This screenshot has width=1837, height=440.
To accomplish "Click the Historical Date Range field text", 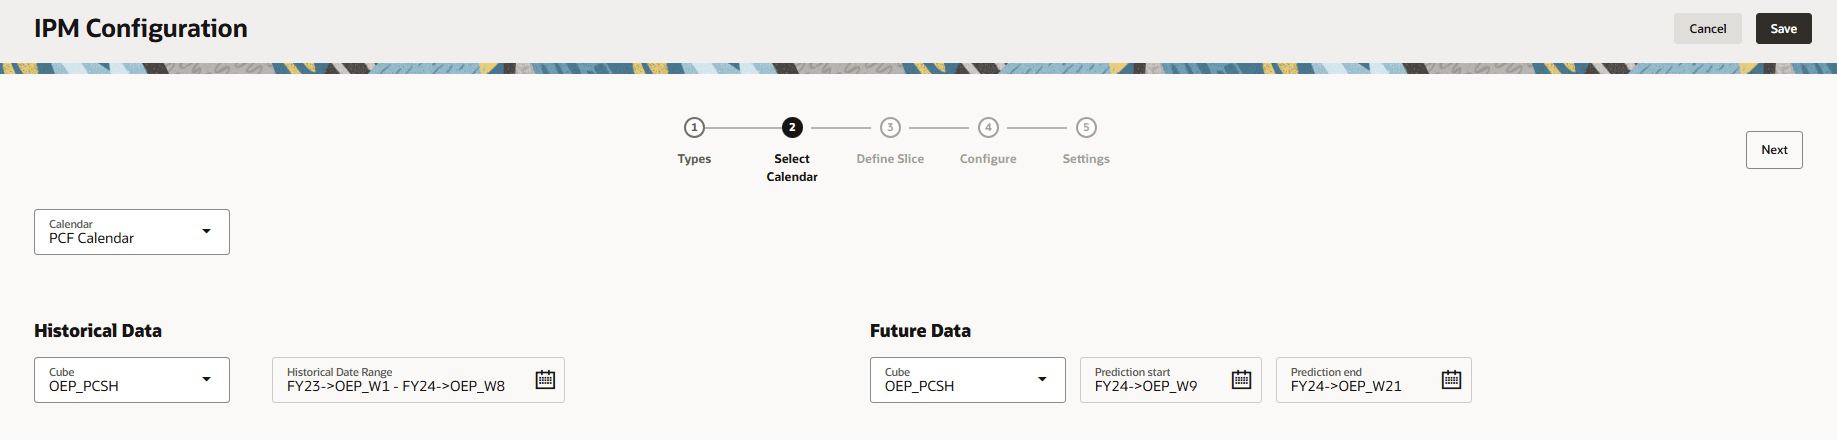I will coord(396,386).
